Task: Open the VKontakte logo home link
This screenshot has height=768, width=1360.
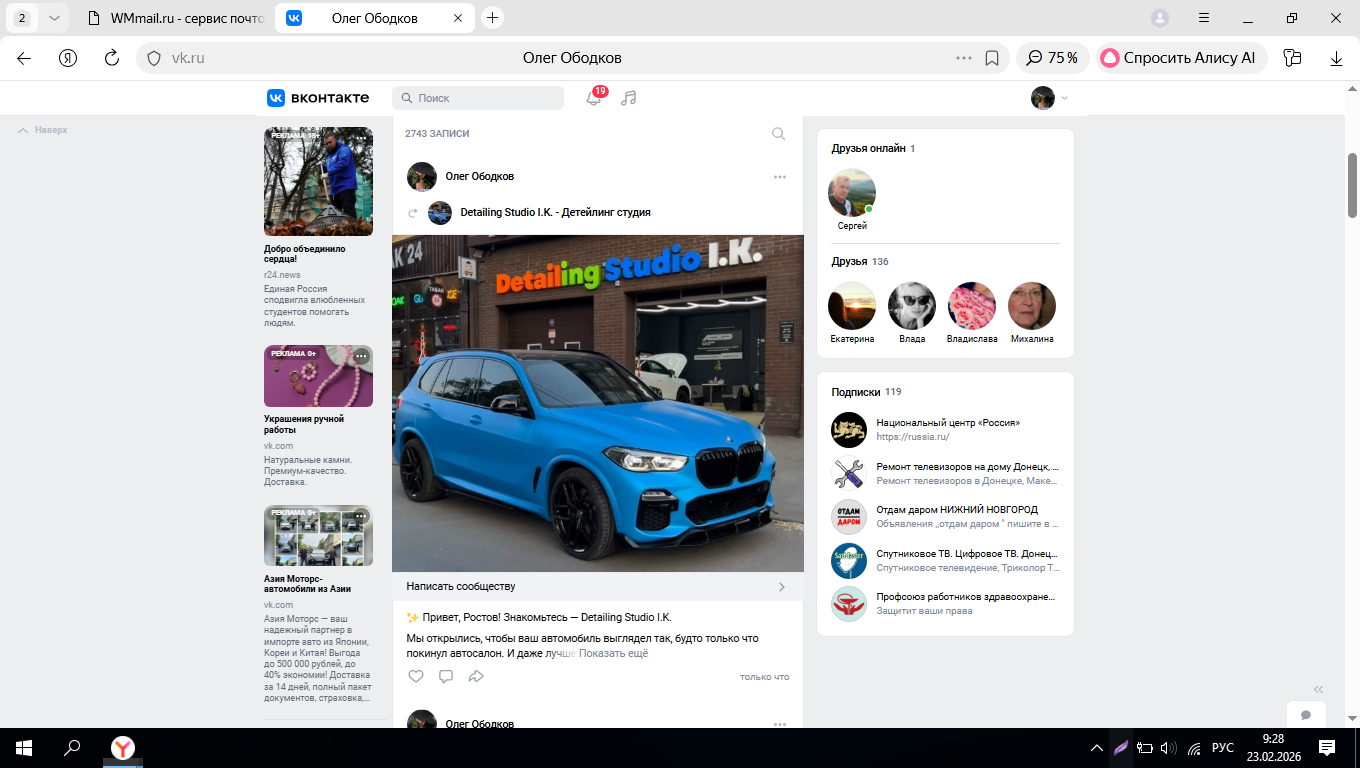Action: tap(318, 98)
